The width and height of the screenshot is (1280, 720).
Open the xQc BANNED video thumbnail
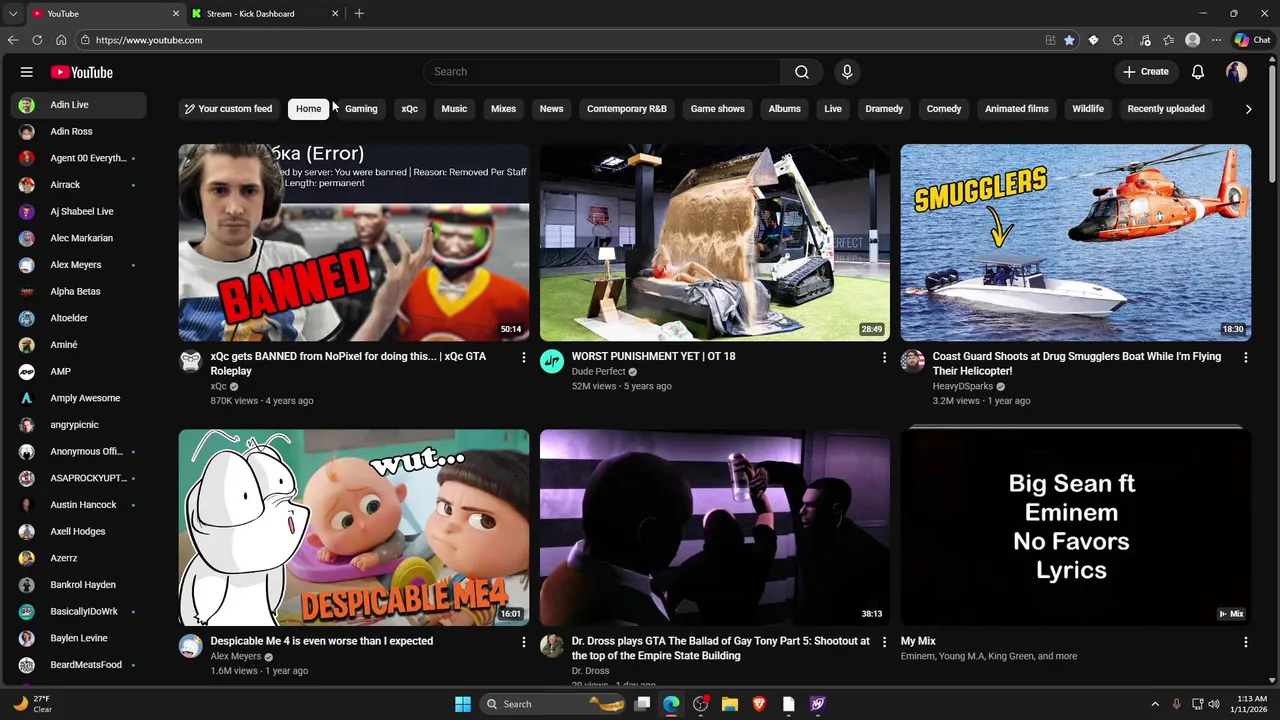point(354,242)
